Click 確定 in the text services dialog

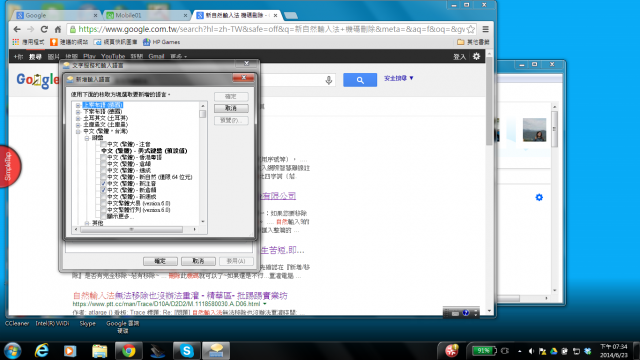click(160, 261)
